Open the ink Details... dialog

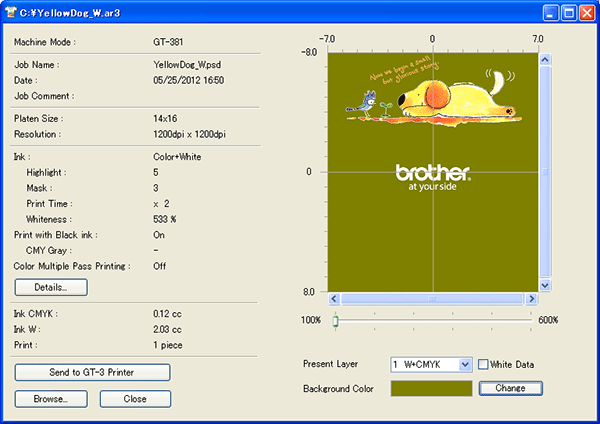tap(51, 287)
